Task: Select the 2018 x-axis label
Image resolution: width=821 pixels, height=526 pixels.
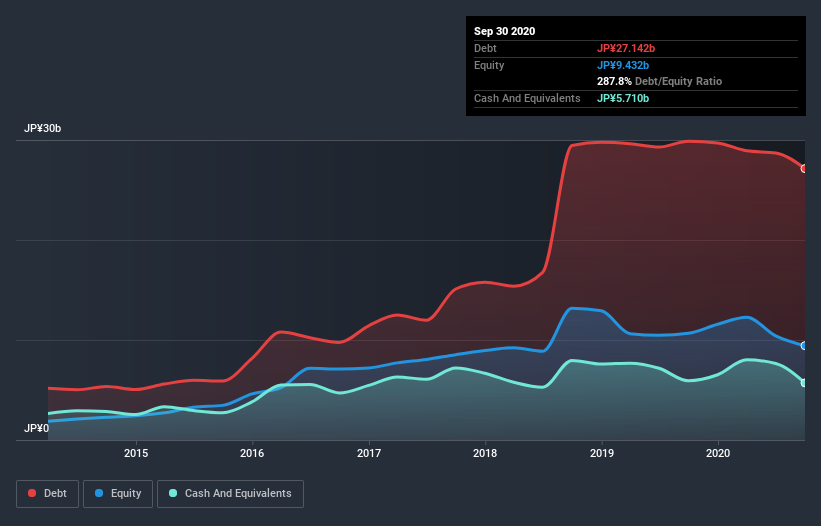Action: click(485, 453)
